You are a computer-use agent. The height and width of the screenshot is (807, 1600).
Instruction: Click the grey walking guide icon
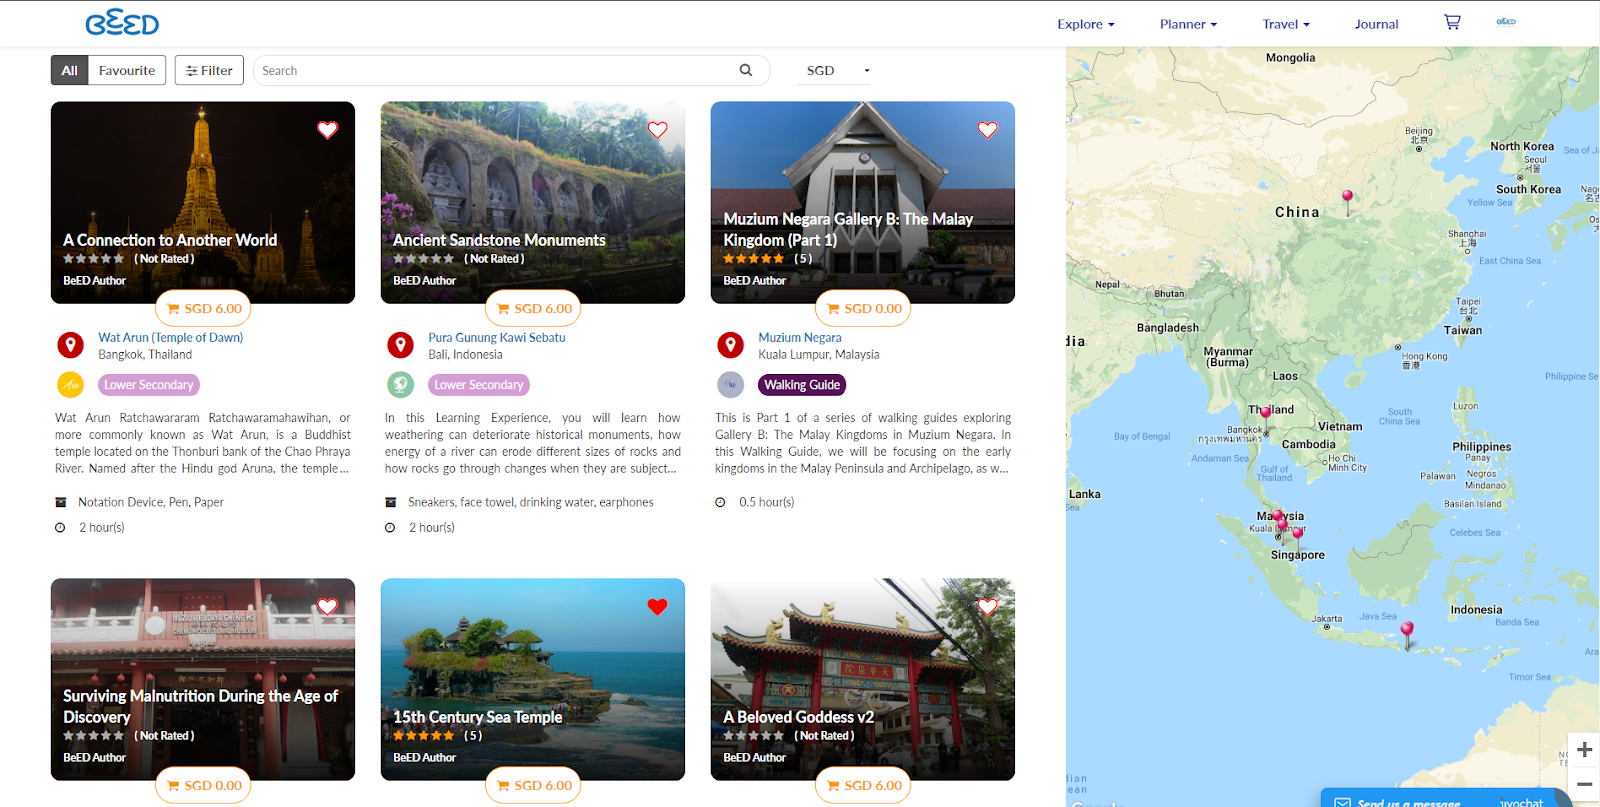(x=730, y=384)
